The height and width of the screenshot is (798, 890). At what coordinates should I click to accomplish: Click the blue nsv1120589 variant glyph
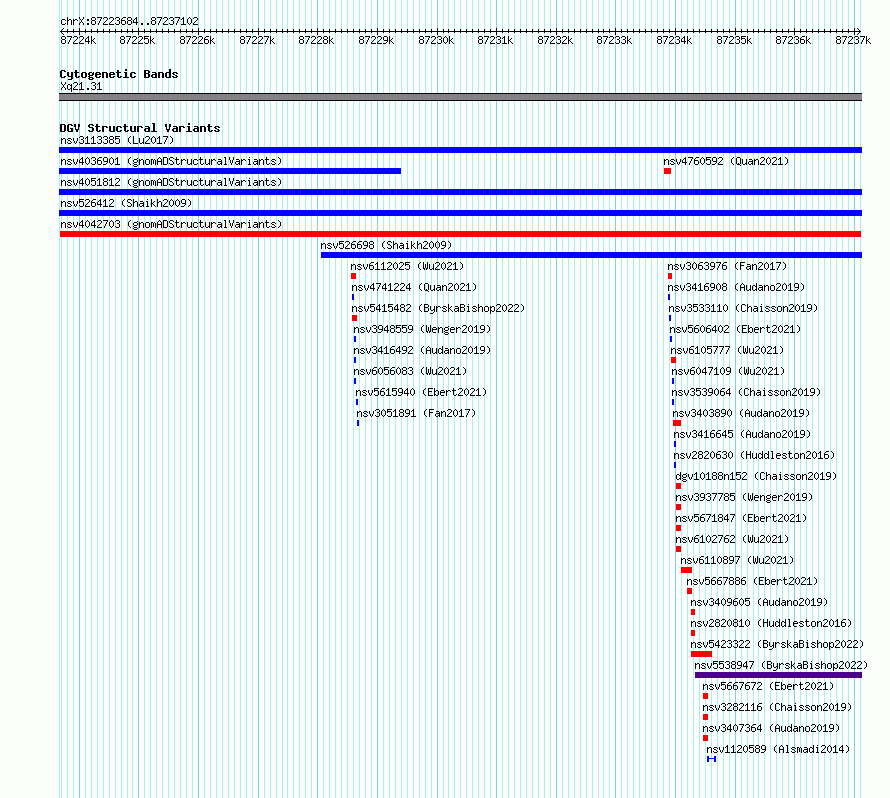711,759
